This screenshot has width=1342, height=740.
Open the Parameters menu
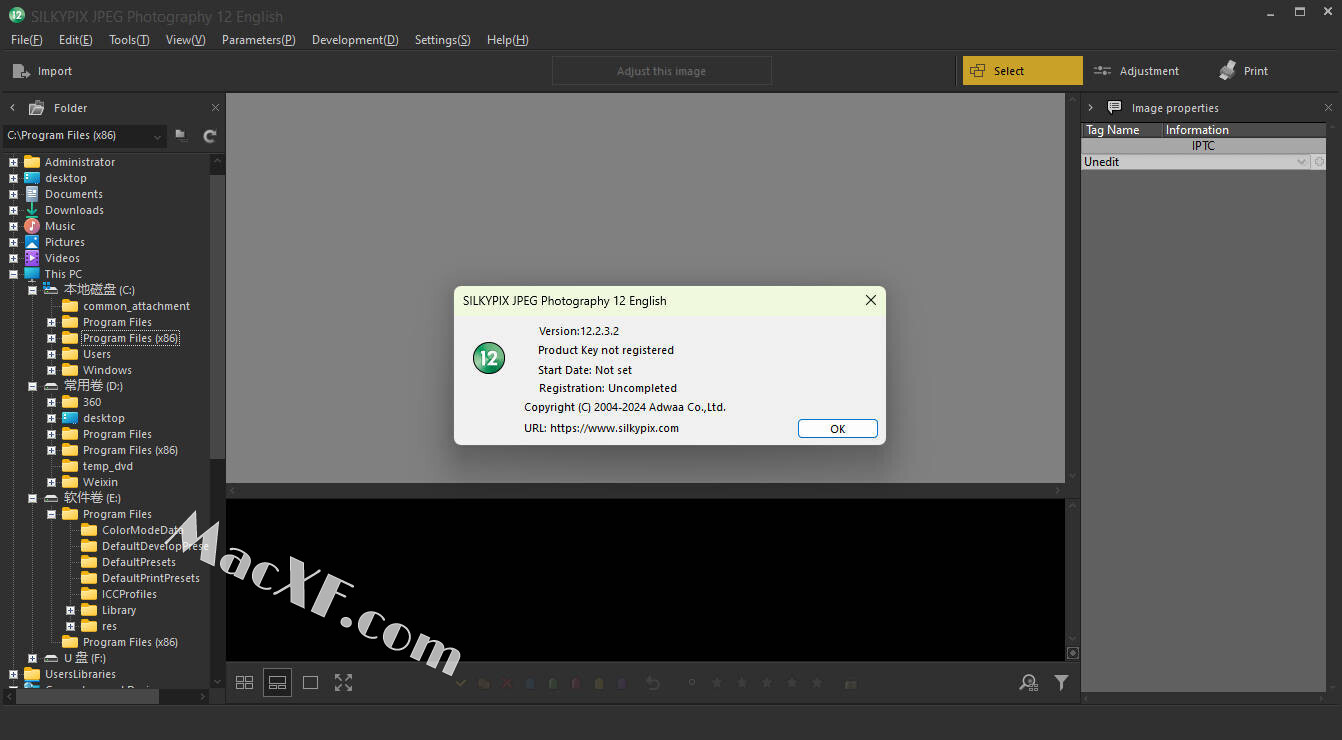[258, 40]
